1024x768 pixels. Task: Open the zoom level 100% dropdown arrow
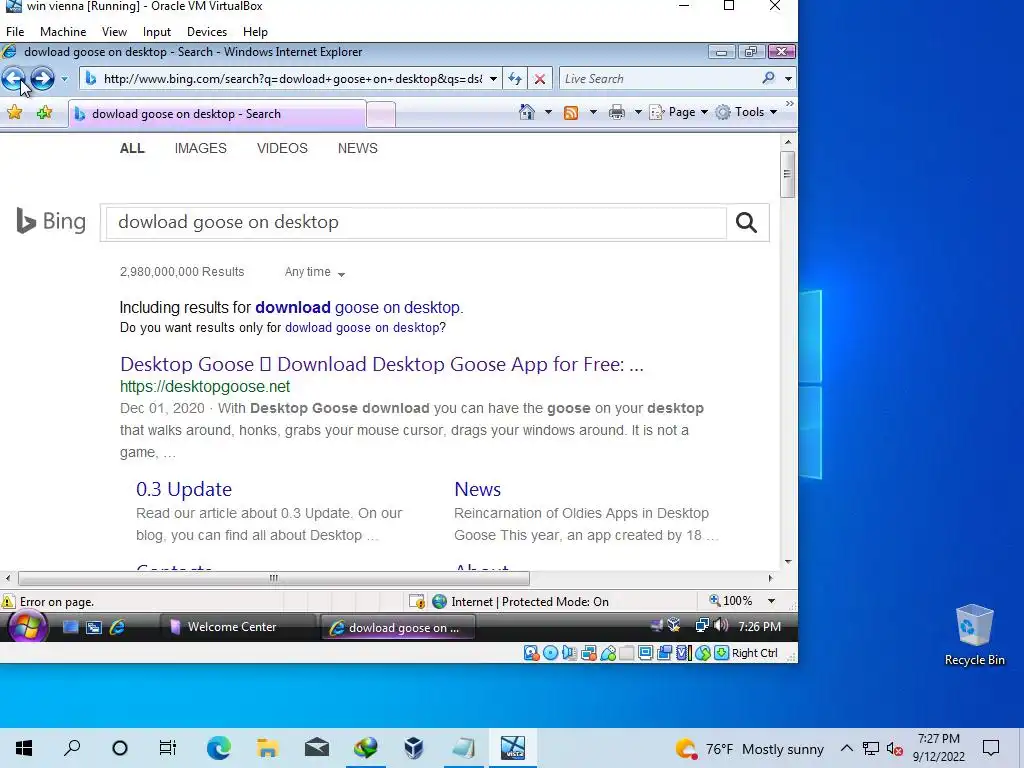[x=771, y=601]
